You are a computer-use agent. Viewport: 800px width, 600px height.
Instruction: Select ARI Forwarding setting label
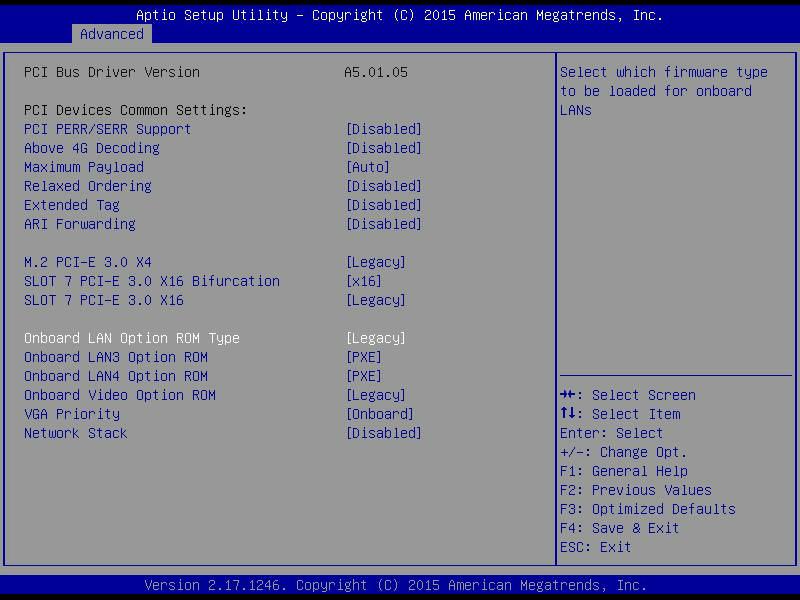click(79, 224)
